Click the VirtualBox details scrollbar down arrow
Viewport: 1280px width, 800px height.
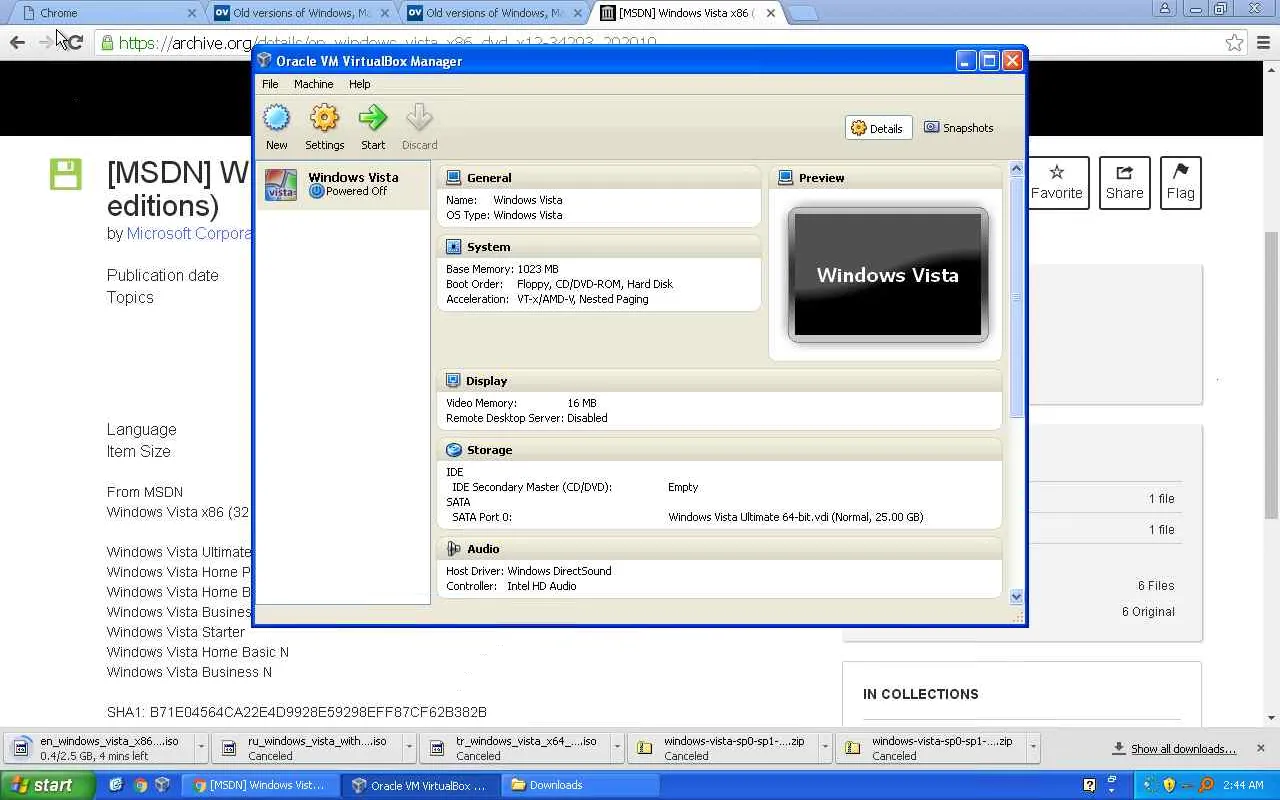[1016, 596]
